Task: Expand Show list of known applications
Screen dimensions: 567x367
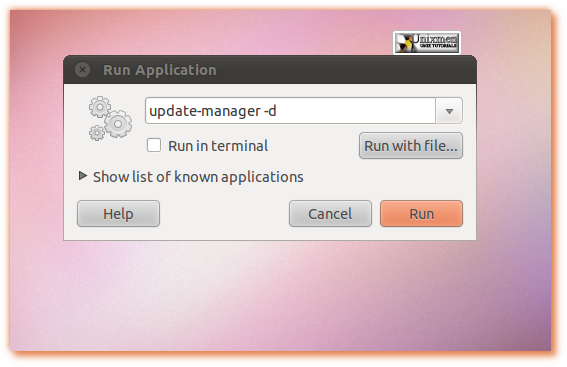Action: click(191, 177)
